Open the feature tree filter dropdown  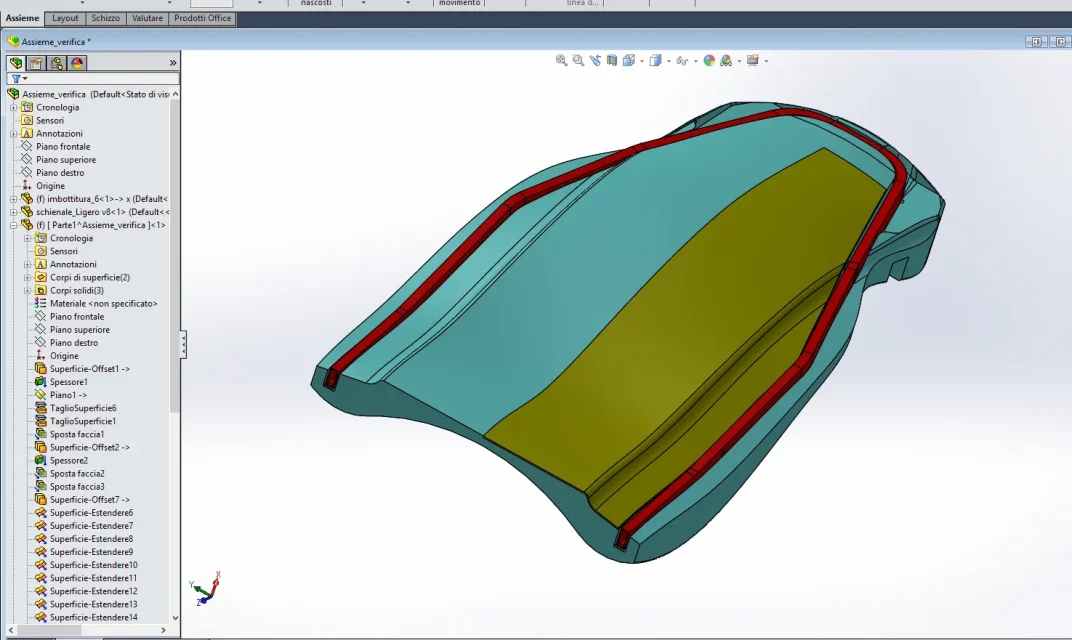tap(19, 79)
